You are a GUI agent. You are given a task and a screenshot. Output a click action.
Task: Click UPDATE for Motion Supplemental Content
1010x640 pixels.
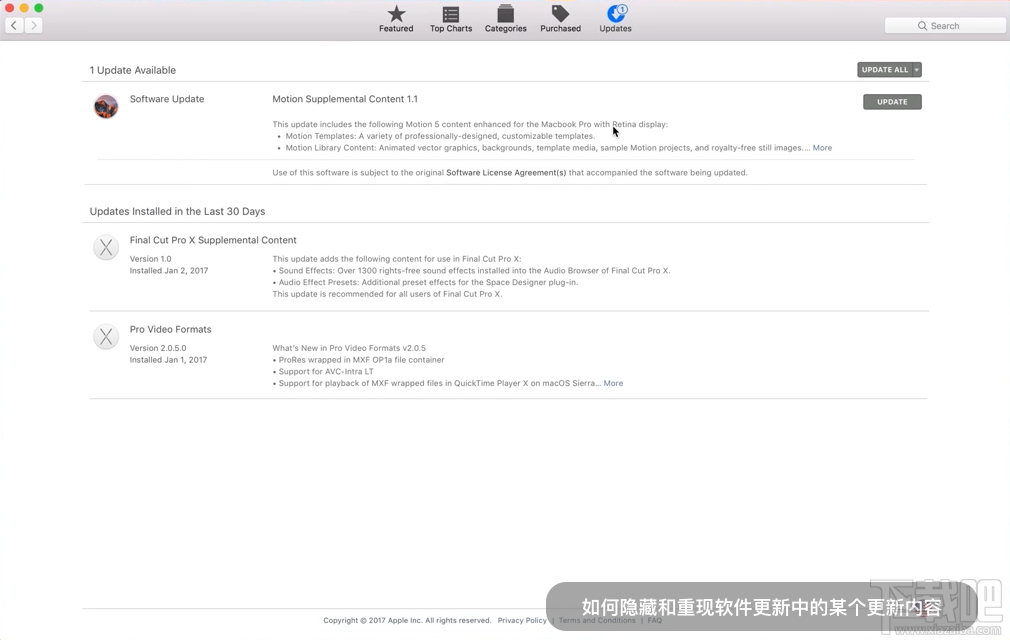(x=892, y=102)
